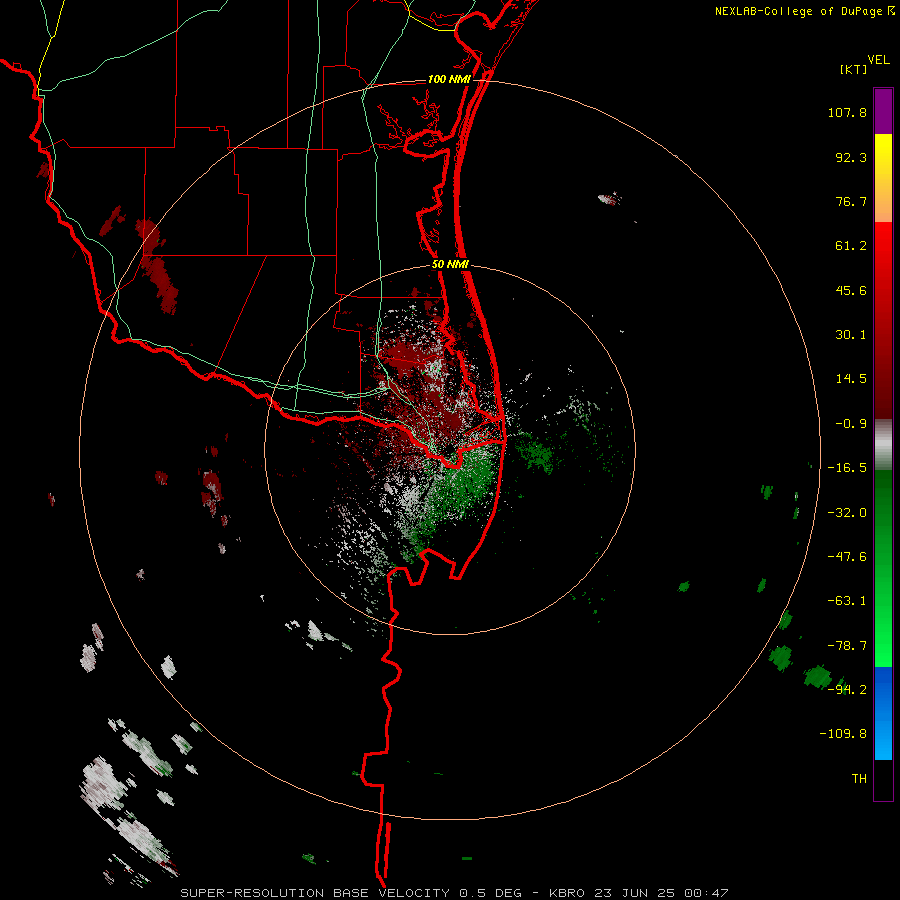Select the 92.3 legend value
Screen dimensions: 900x900
point(851,157)
